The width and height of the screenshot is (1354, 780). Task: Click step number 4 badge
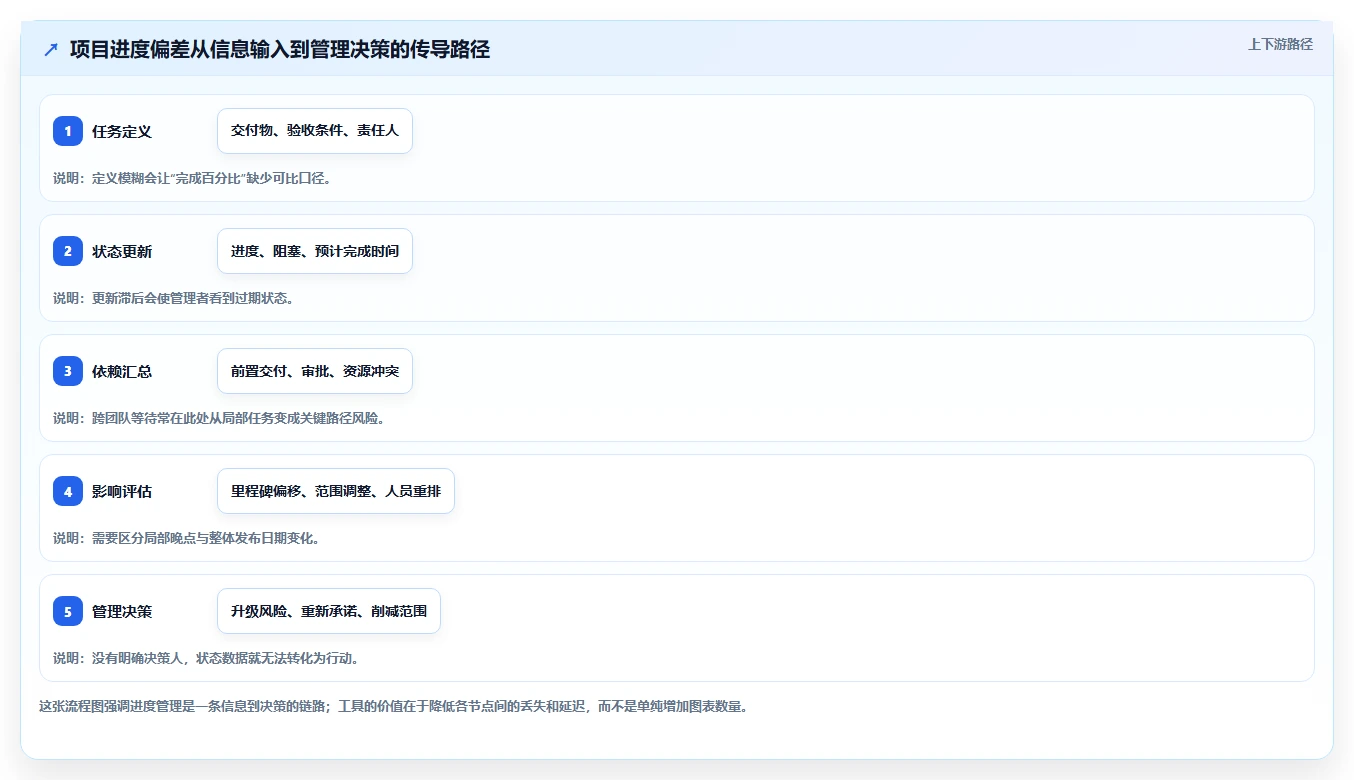tap(68, 491)
